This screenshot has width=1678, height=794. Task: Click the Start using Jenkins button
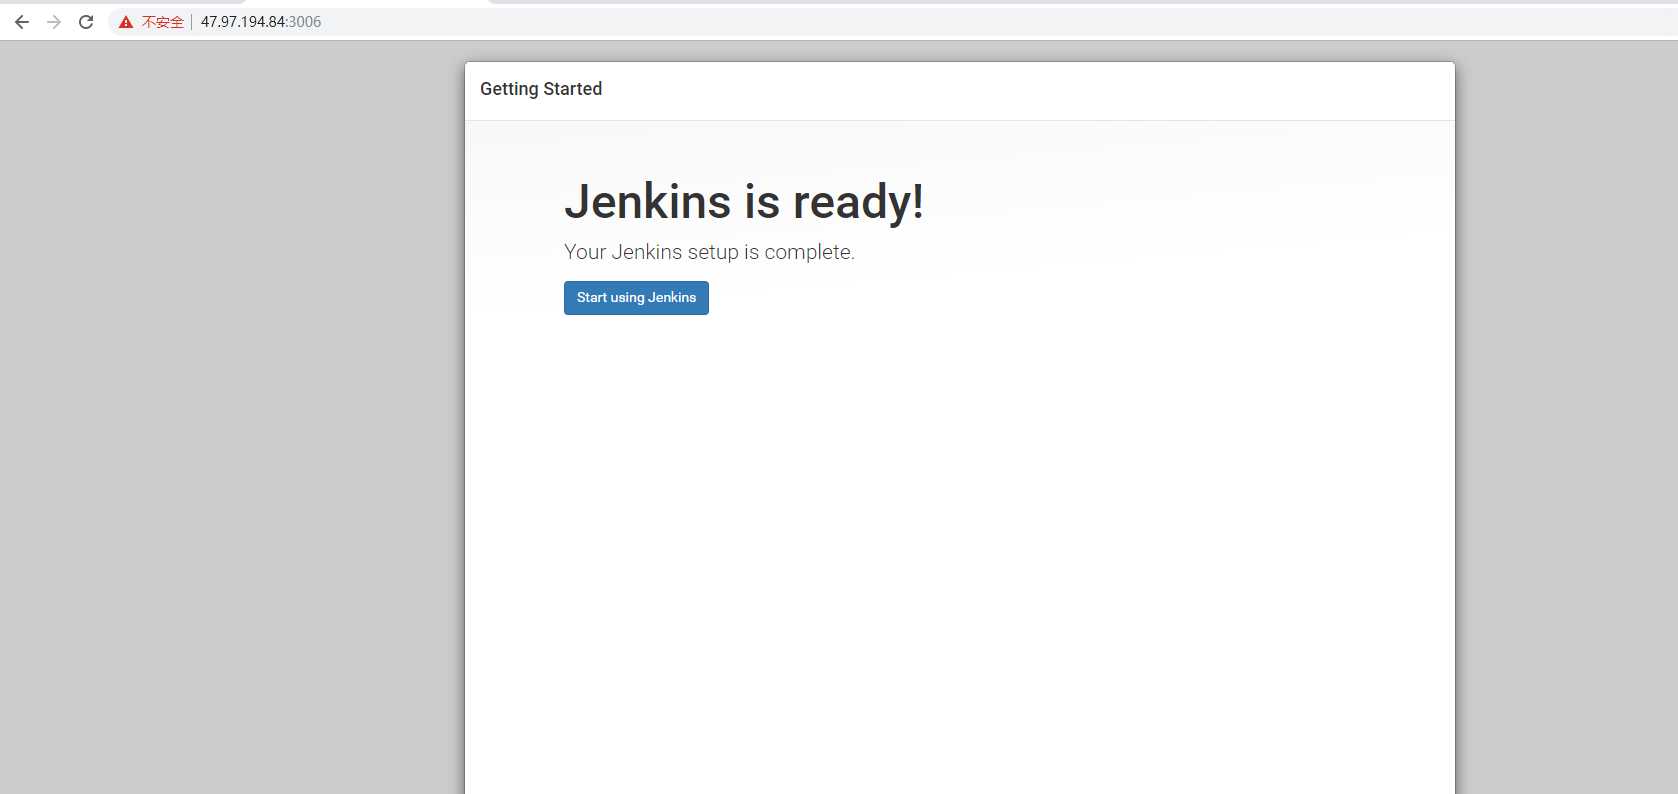coord(636,298)
